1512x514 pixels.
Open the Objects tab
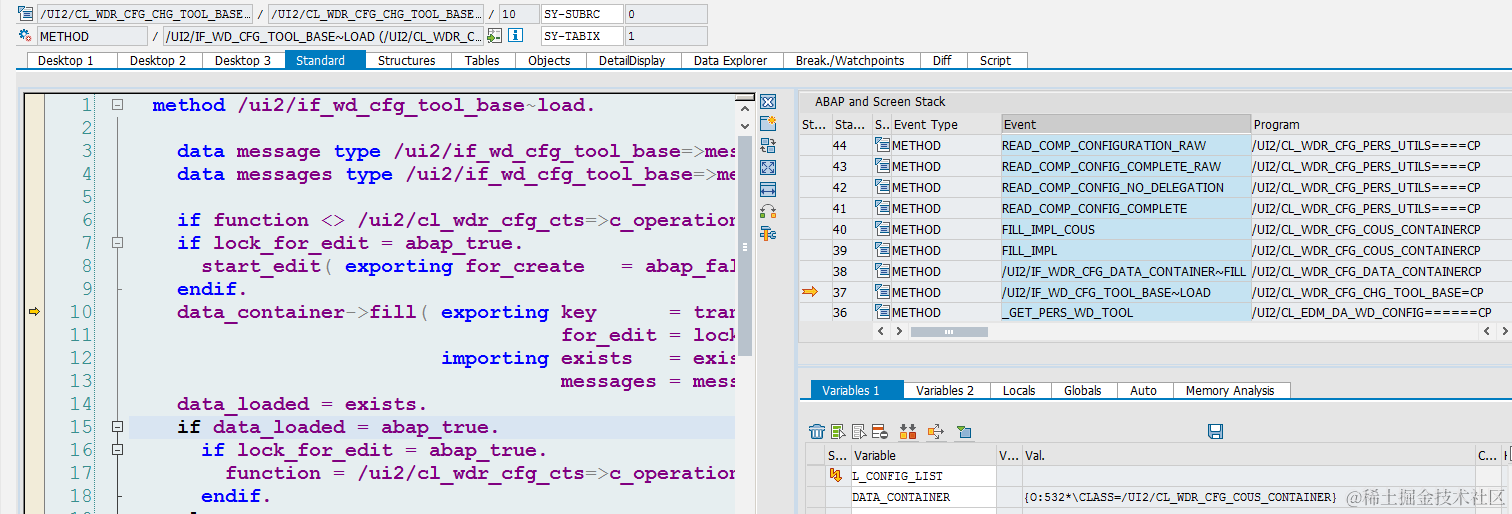coord(549,61)
